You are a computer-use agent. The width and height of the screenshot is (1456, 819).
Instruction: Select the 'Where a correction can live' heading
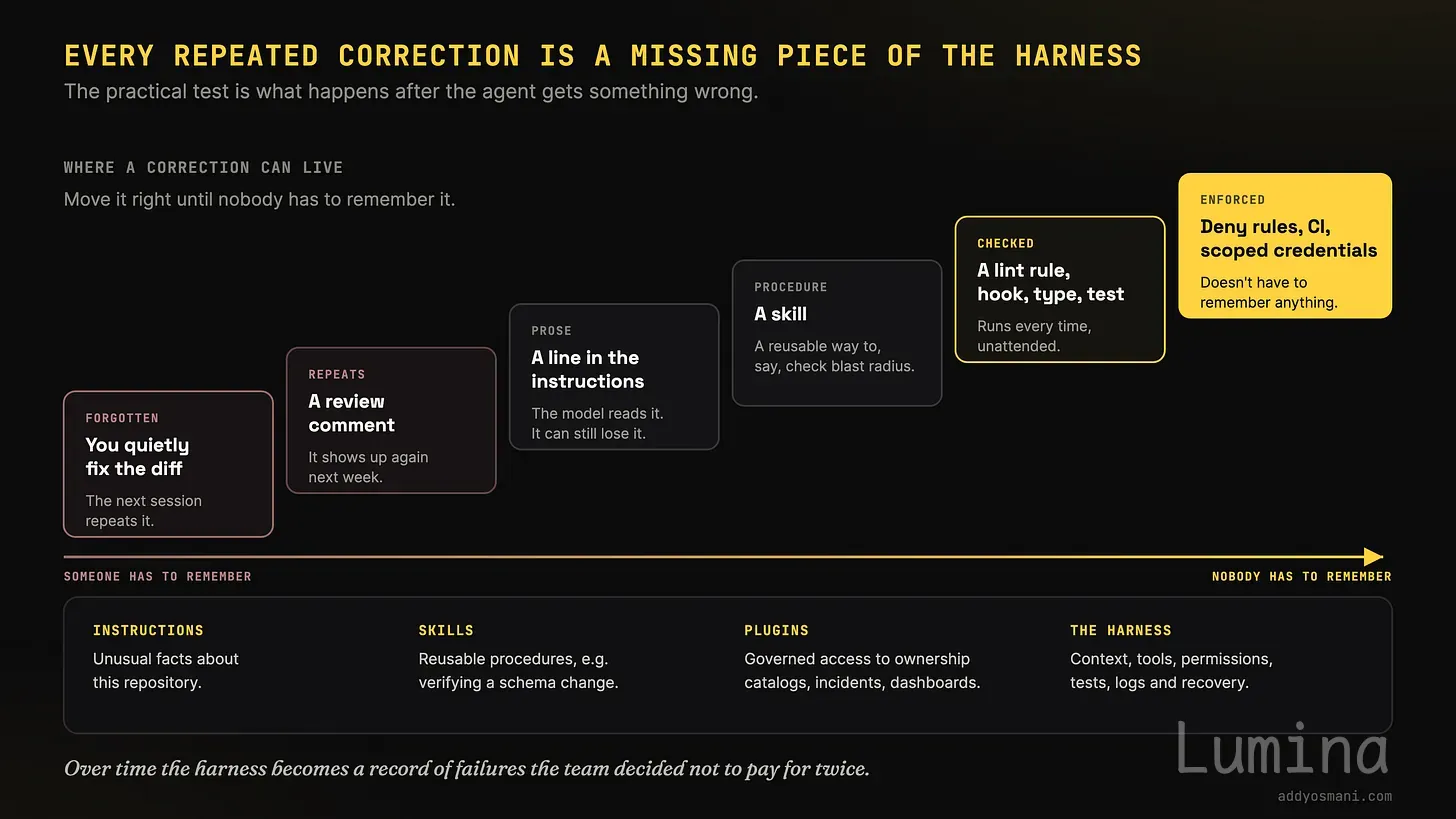(204, 167)
